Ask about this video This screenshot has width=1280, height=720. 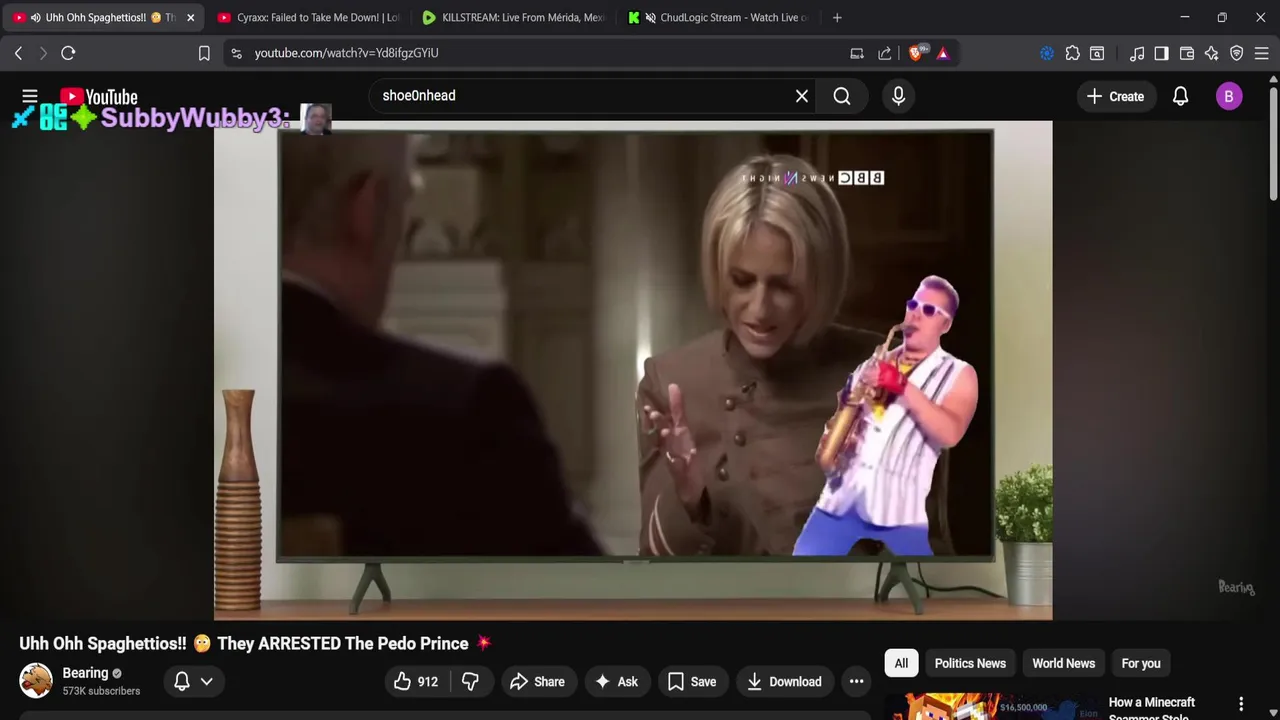coord(616,681)
